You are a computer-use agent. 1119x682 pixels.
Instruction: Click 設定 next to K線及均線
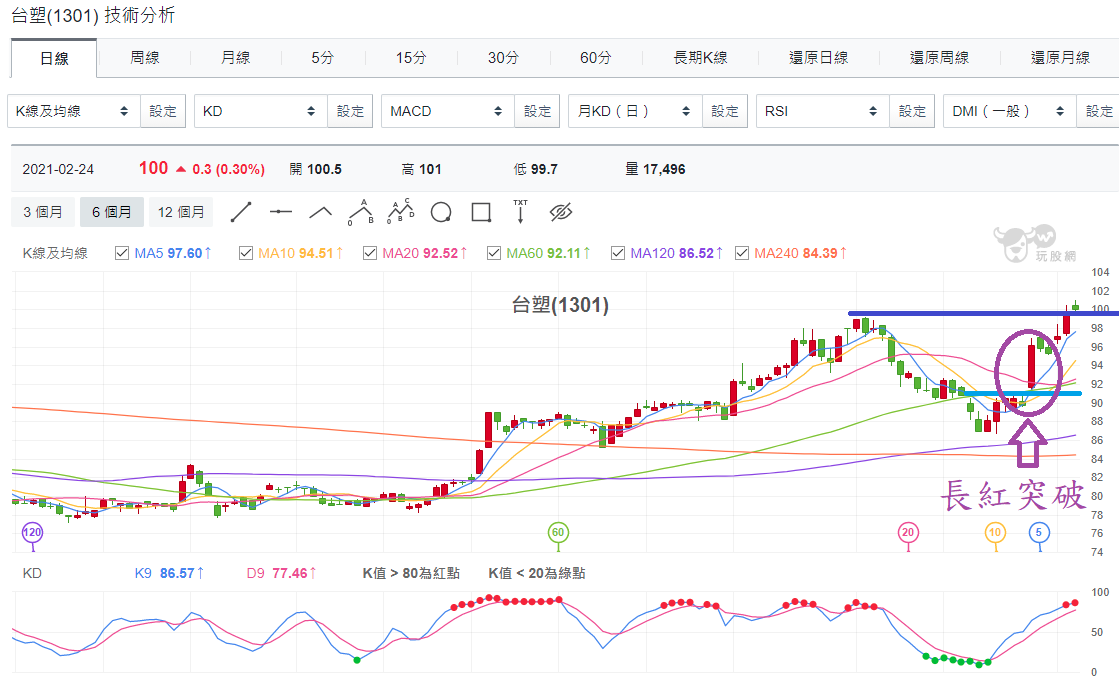coord(163,111)
